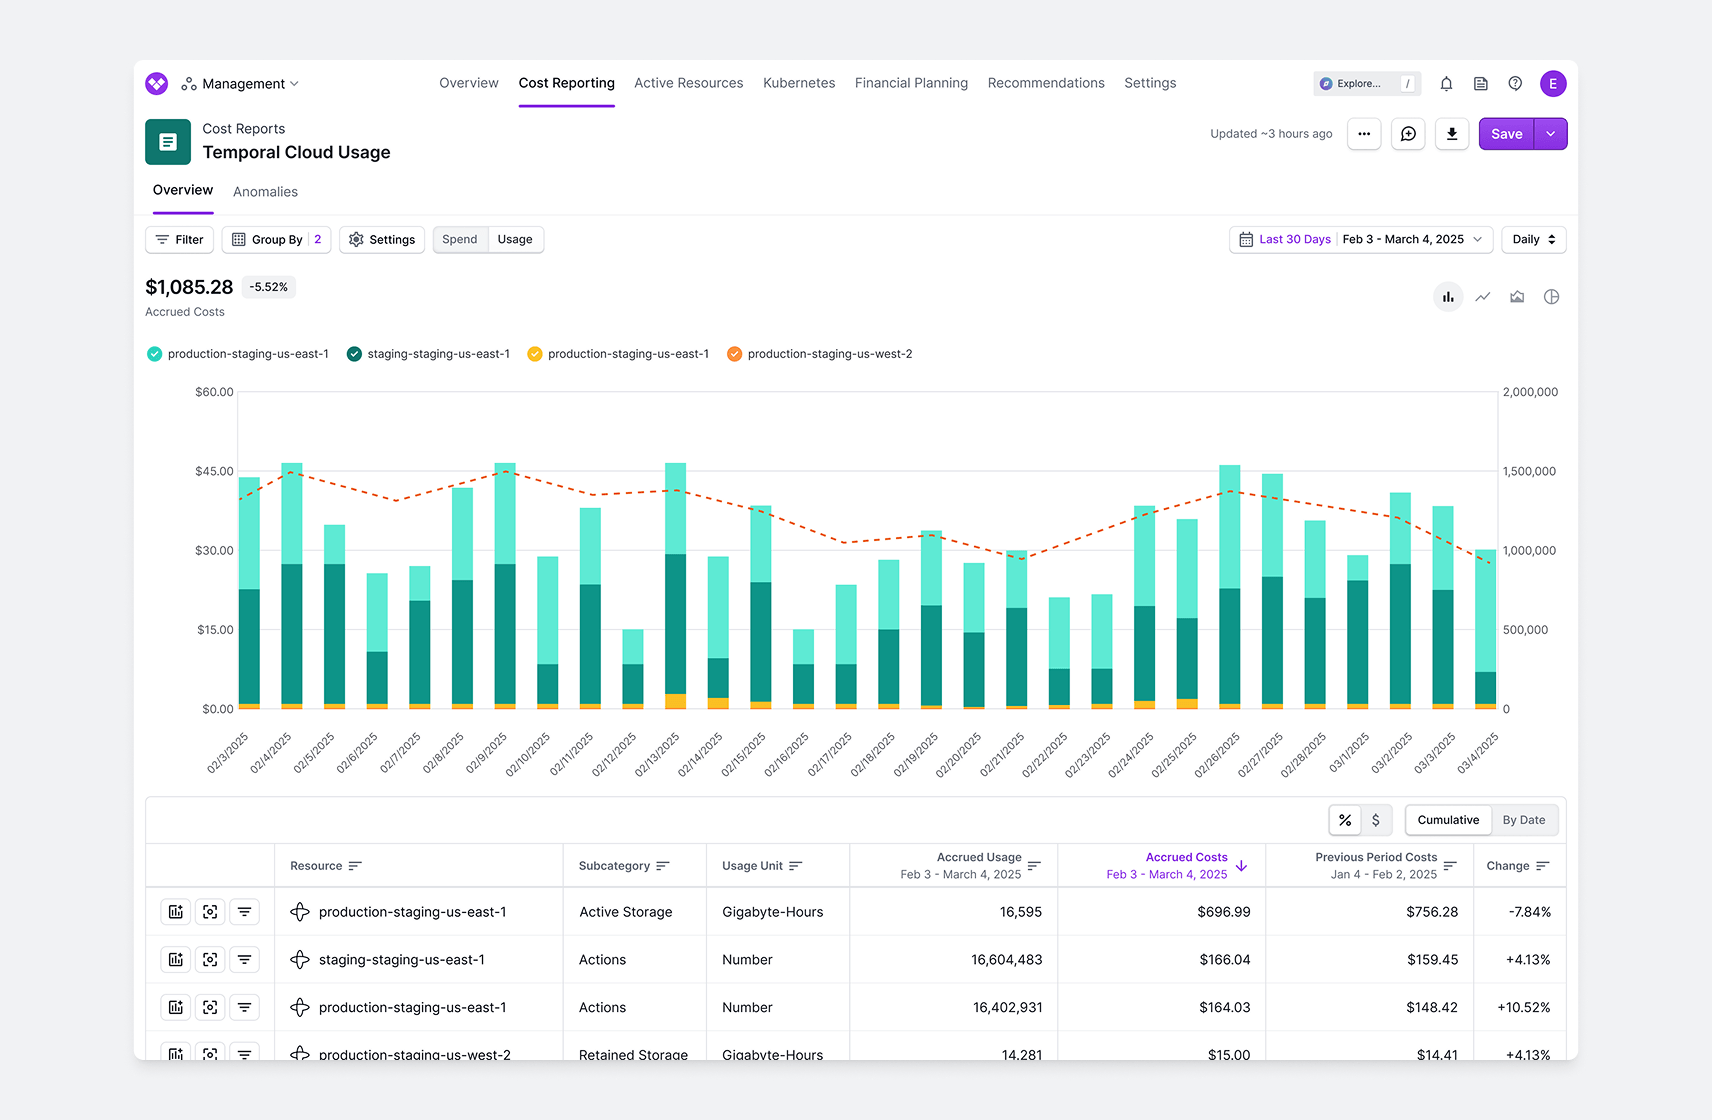Open the notifications bell
The width and height of the screenshot is (1712, 1120).
tap(1446, 84)
